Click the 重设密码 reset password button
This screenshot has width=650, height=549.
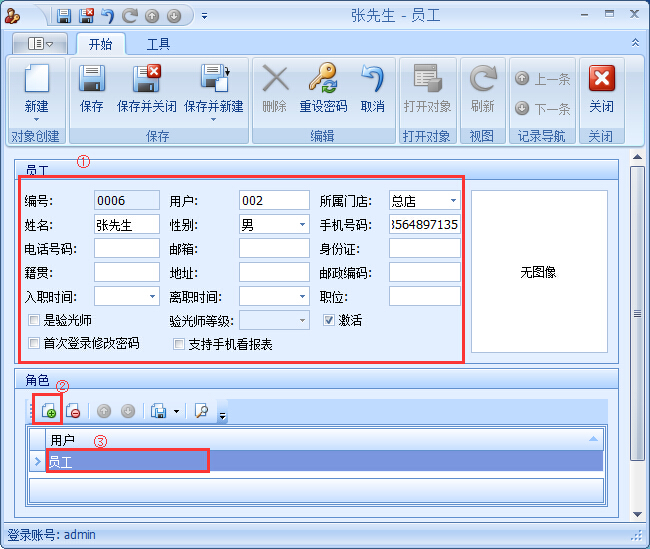(323, 89)
